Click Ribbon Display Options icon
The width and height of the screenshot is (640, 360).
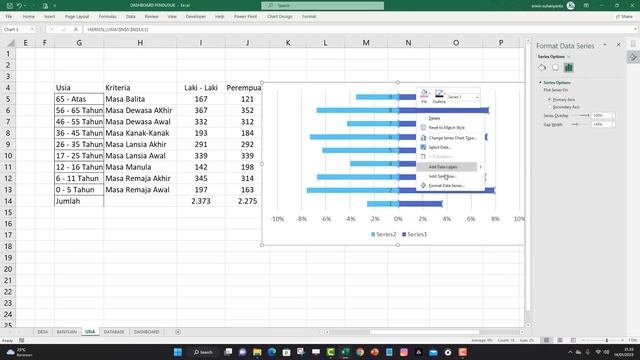pyautogui.click(x=586, y=6)
